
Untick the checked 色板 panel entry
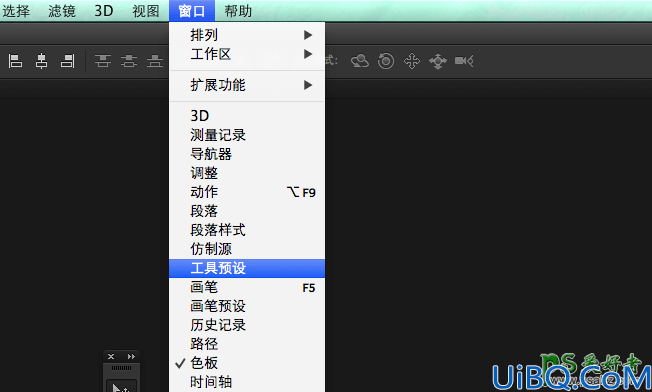click(247, 363)
